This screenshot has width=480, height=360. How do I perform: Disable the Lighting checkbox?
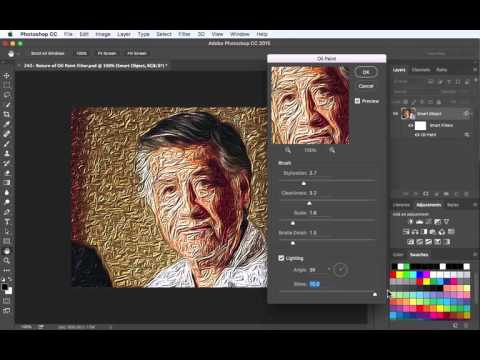(281, 258)
